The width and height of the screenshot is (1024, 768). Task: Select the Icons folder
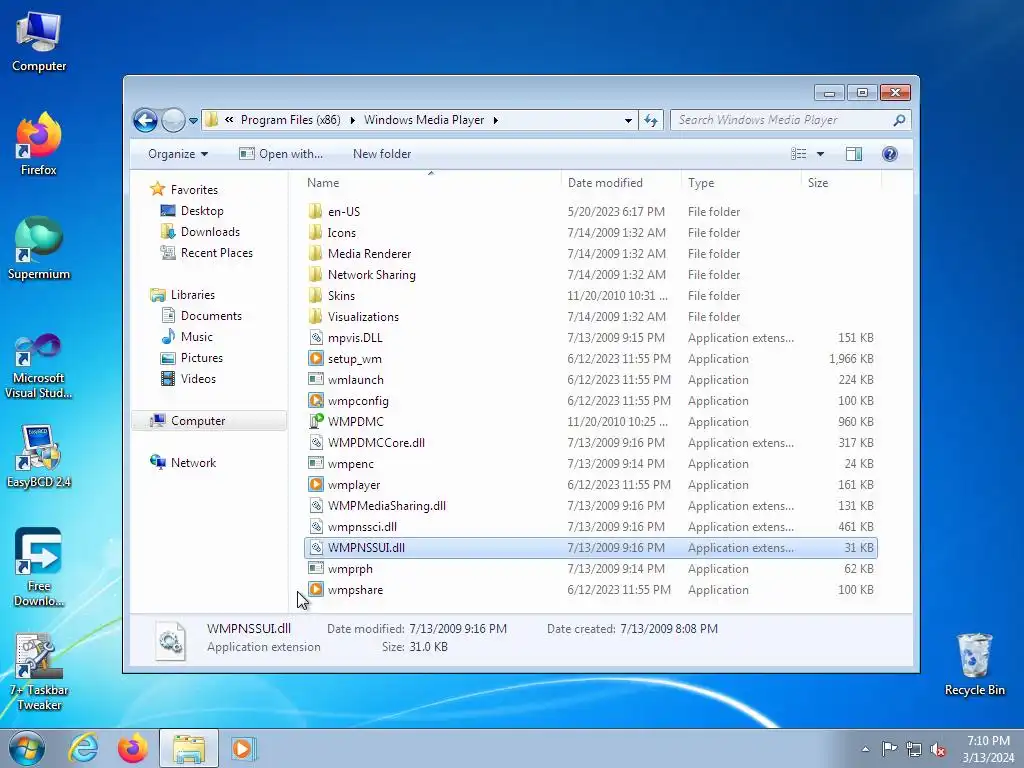pos(590,232)
